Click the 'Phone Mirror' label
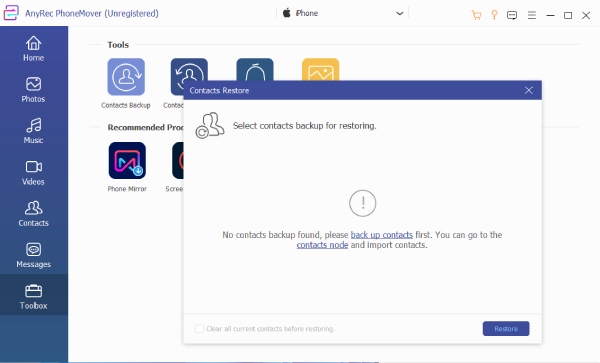This screenshot has height=363, width=600. pyautogui.click(x=127, y=189)
